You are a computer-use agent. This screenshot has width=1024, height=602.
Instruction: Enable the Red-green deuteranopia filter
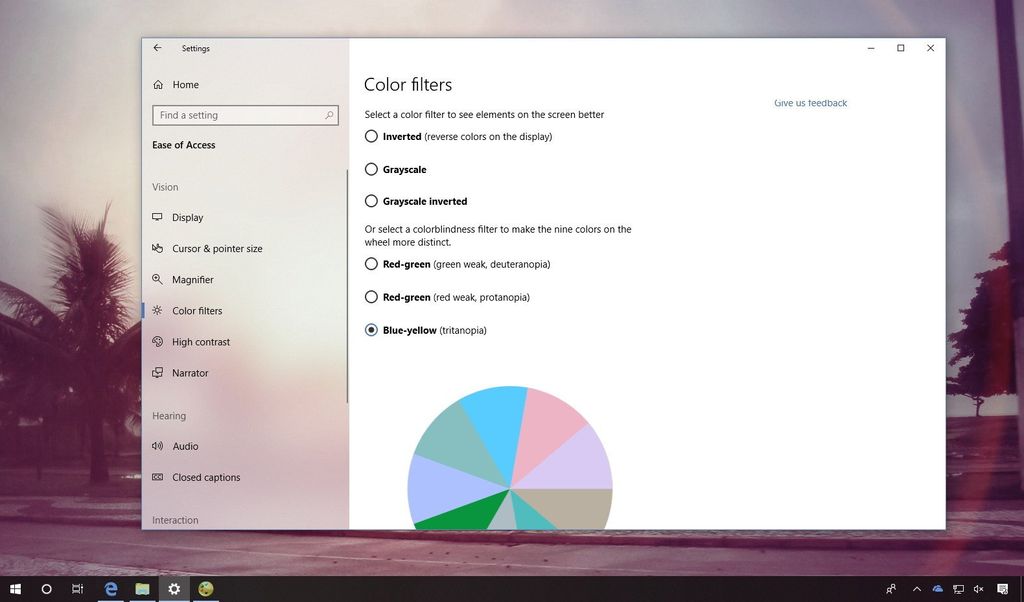click(x=371, y=264)
